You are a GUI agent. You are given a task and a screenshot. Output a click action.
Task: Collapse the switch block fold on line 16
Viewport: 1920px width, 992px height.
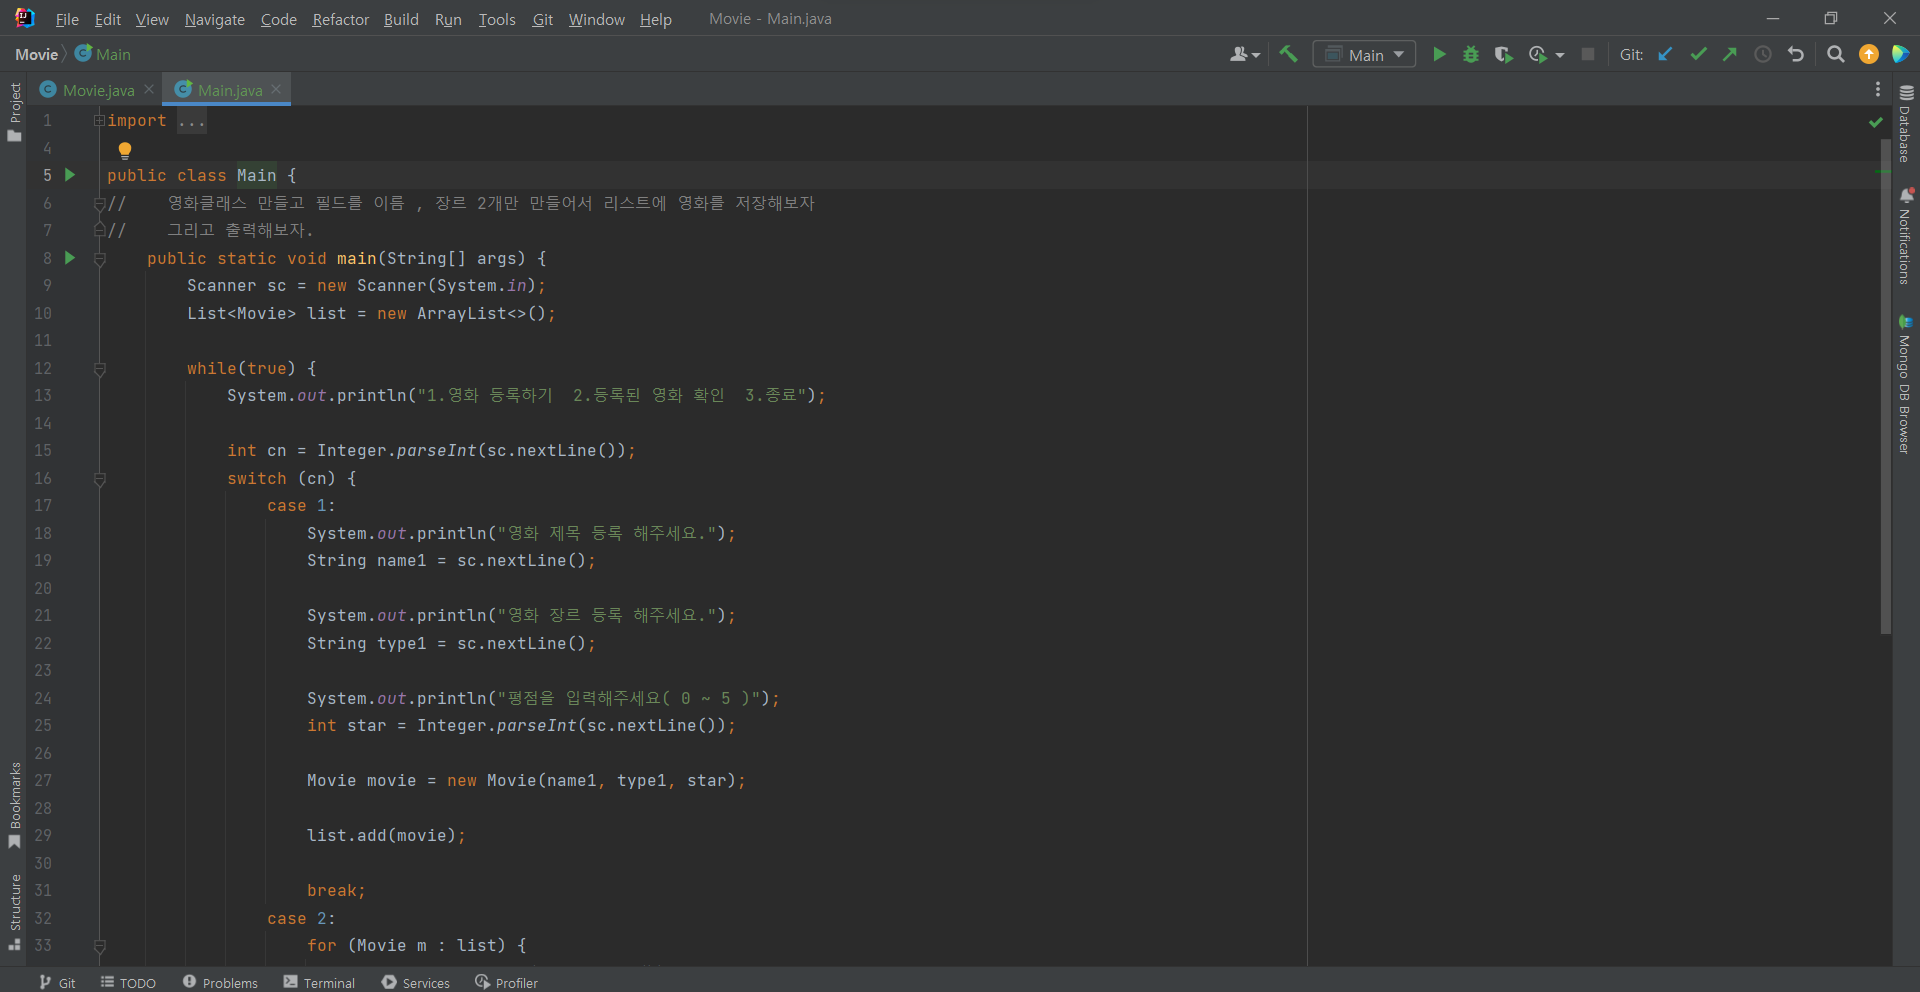[99, 479]
